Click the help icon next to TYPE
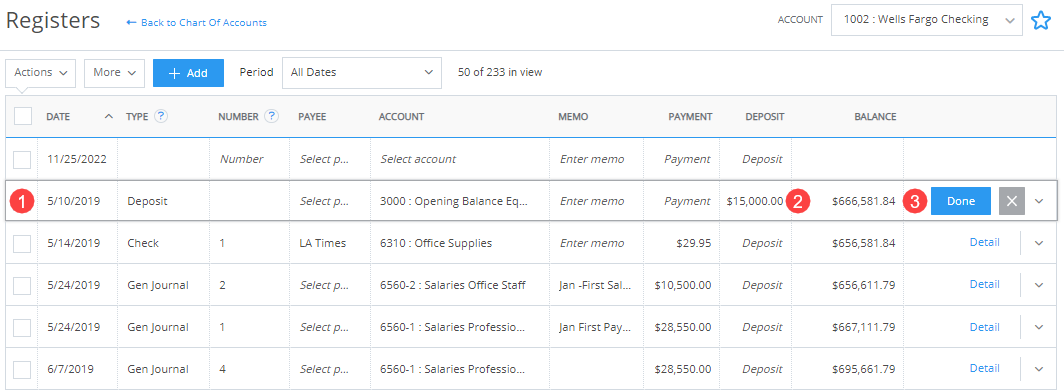The width and height of the screenshot is (1064, 390). point(161,116)
